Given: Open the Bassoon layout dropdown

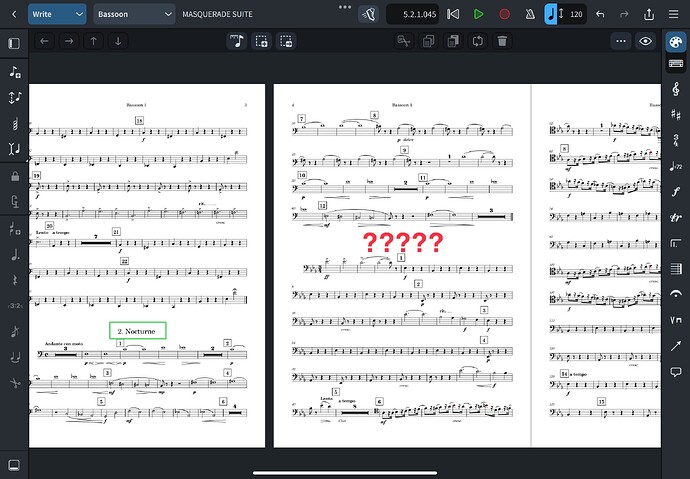Looking at the screenshot, I should 134,14.
